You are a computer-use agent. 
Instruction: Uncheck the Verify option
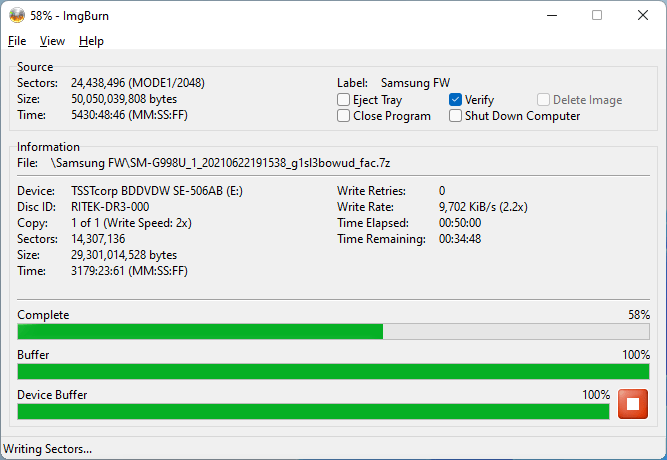(456, 100)
